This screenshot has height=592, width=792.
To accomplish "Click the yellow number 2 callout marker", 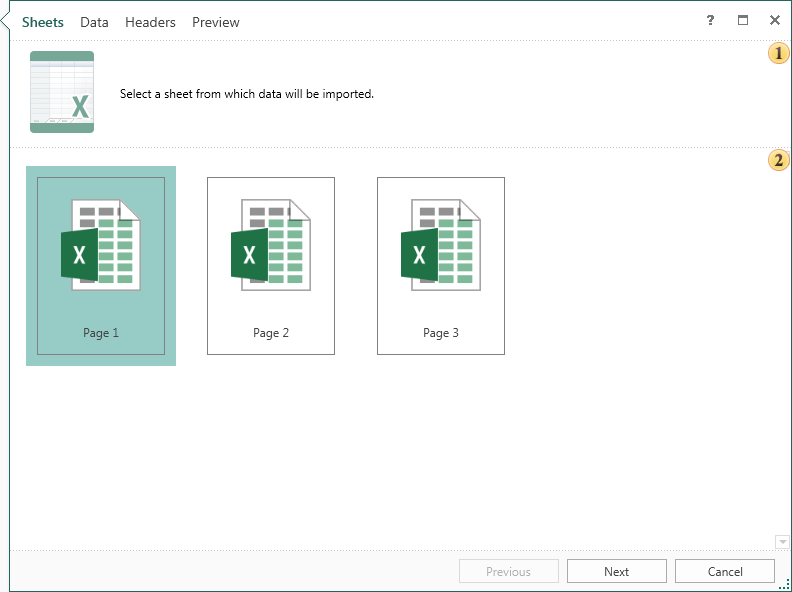I will (x=778, y=160).
